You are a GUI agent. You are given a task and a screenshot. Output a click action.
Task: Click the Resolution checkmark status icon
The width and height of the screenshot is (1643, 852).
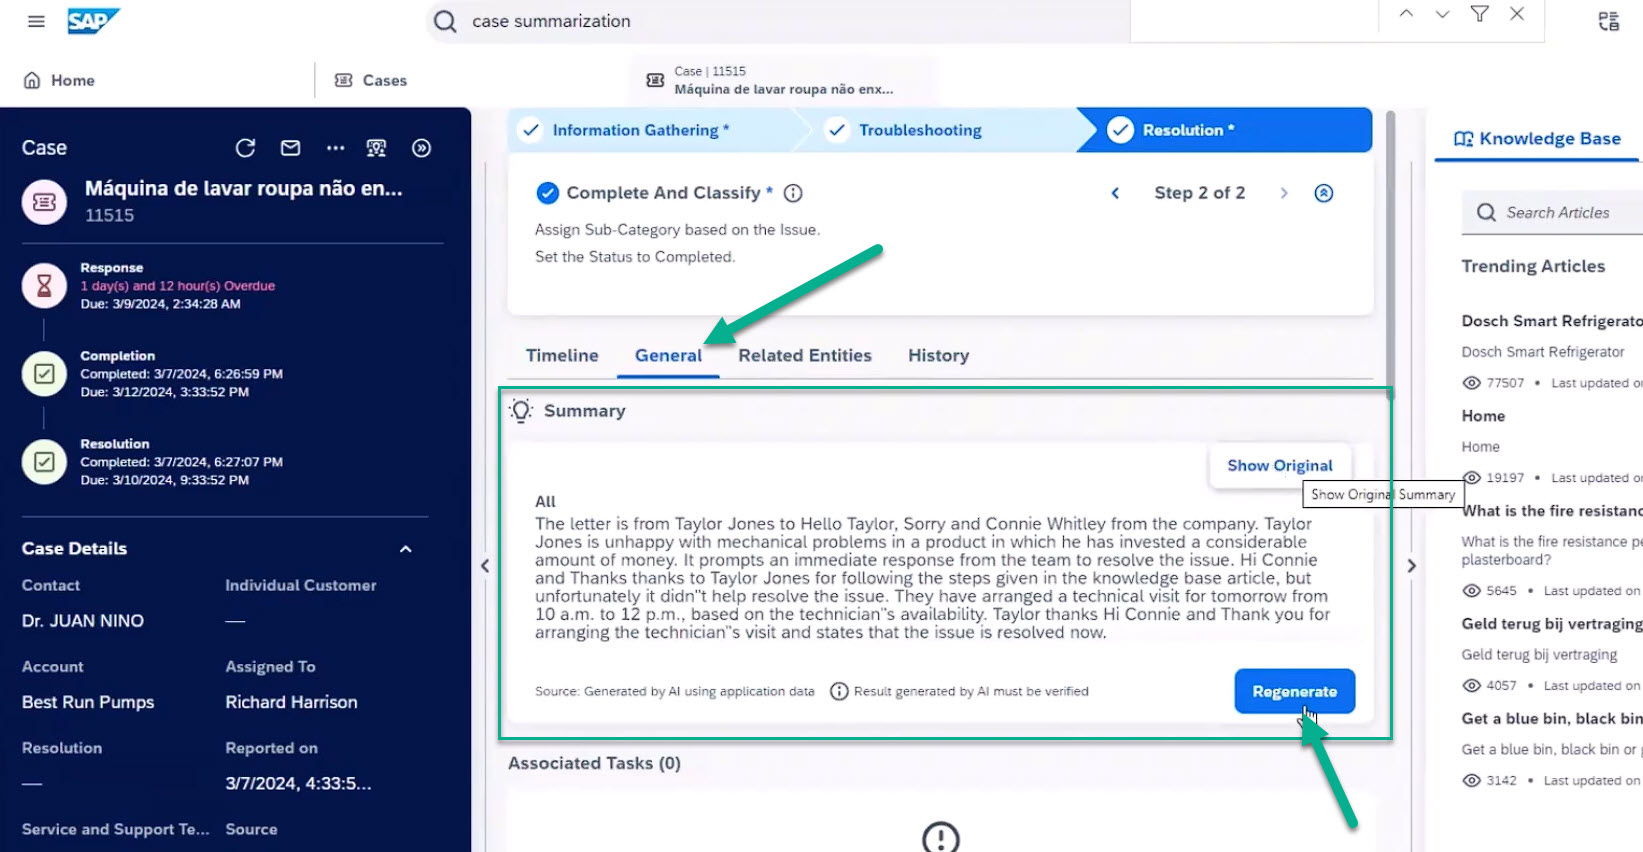coord(44,462)
